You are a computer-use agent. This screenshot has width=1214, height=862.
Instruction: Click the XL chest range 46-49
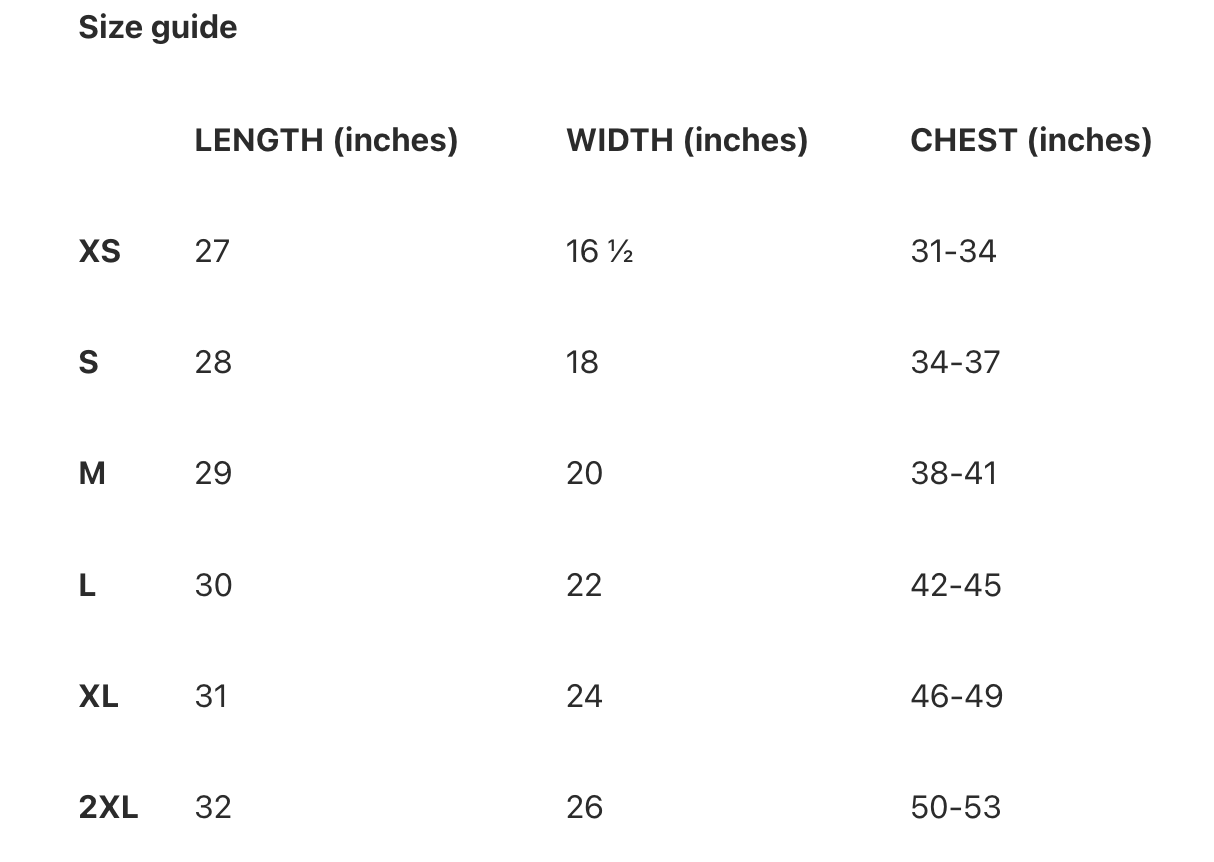pyautogui.click(x=956, y=696)
